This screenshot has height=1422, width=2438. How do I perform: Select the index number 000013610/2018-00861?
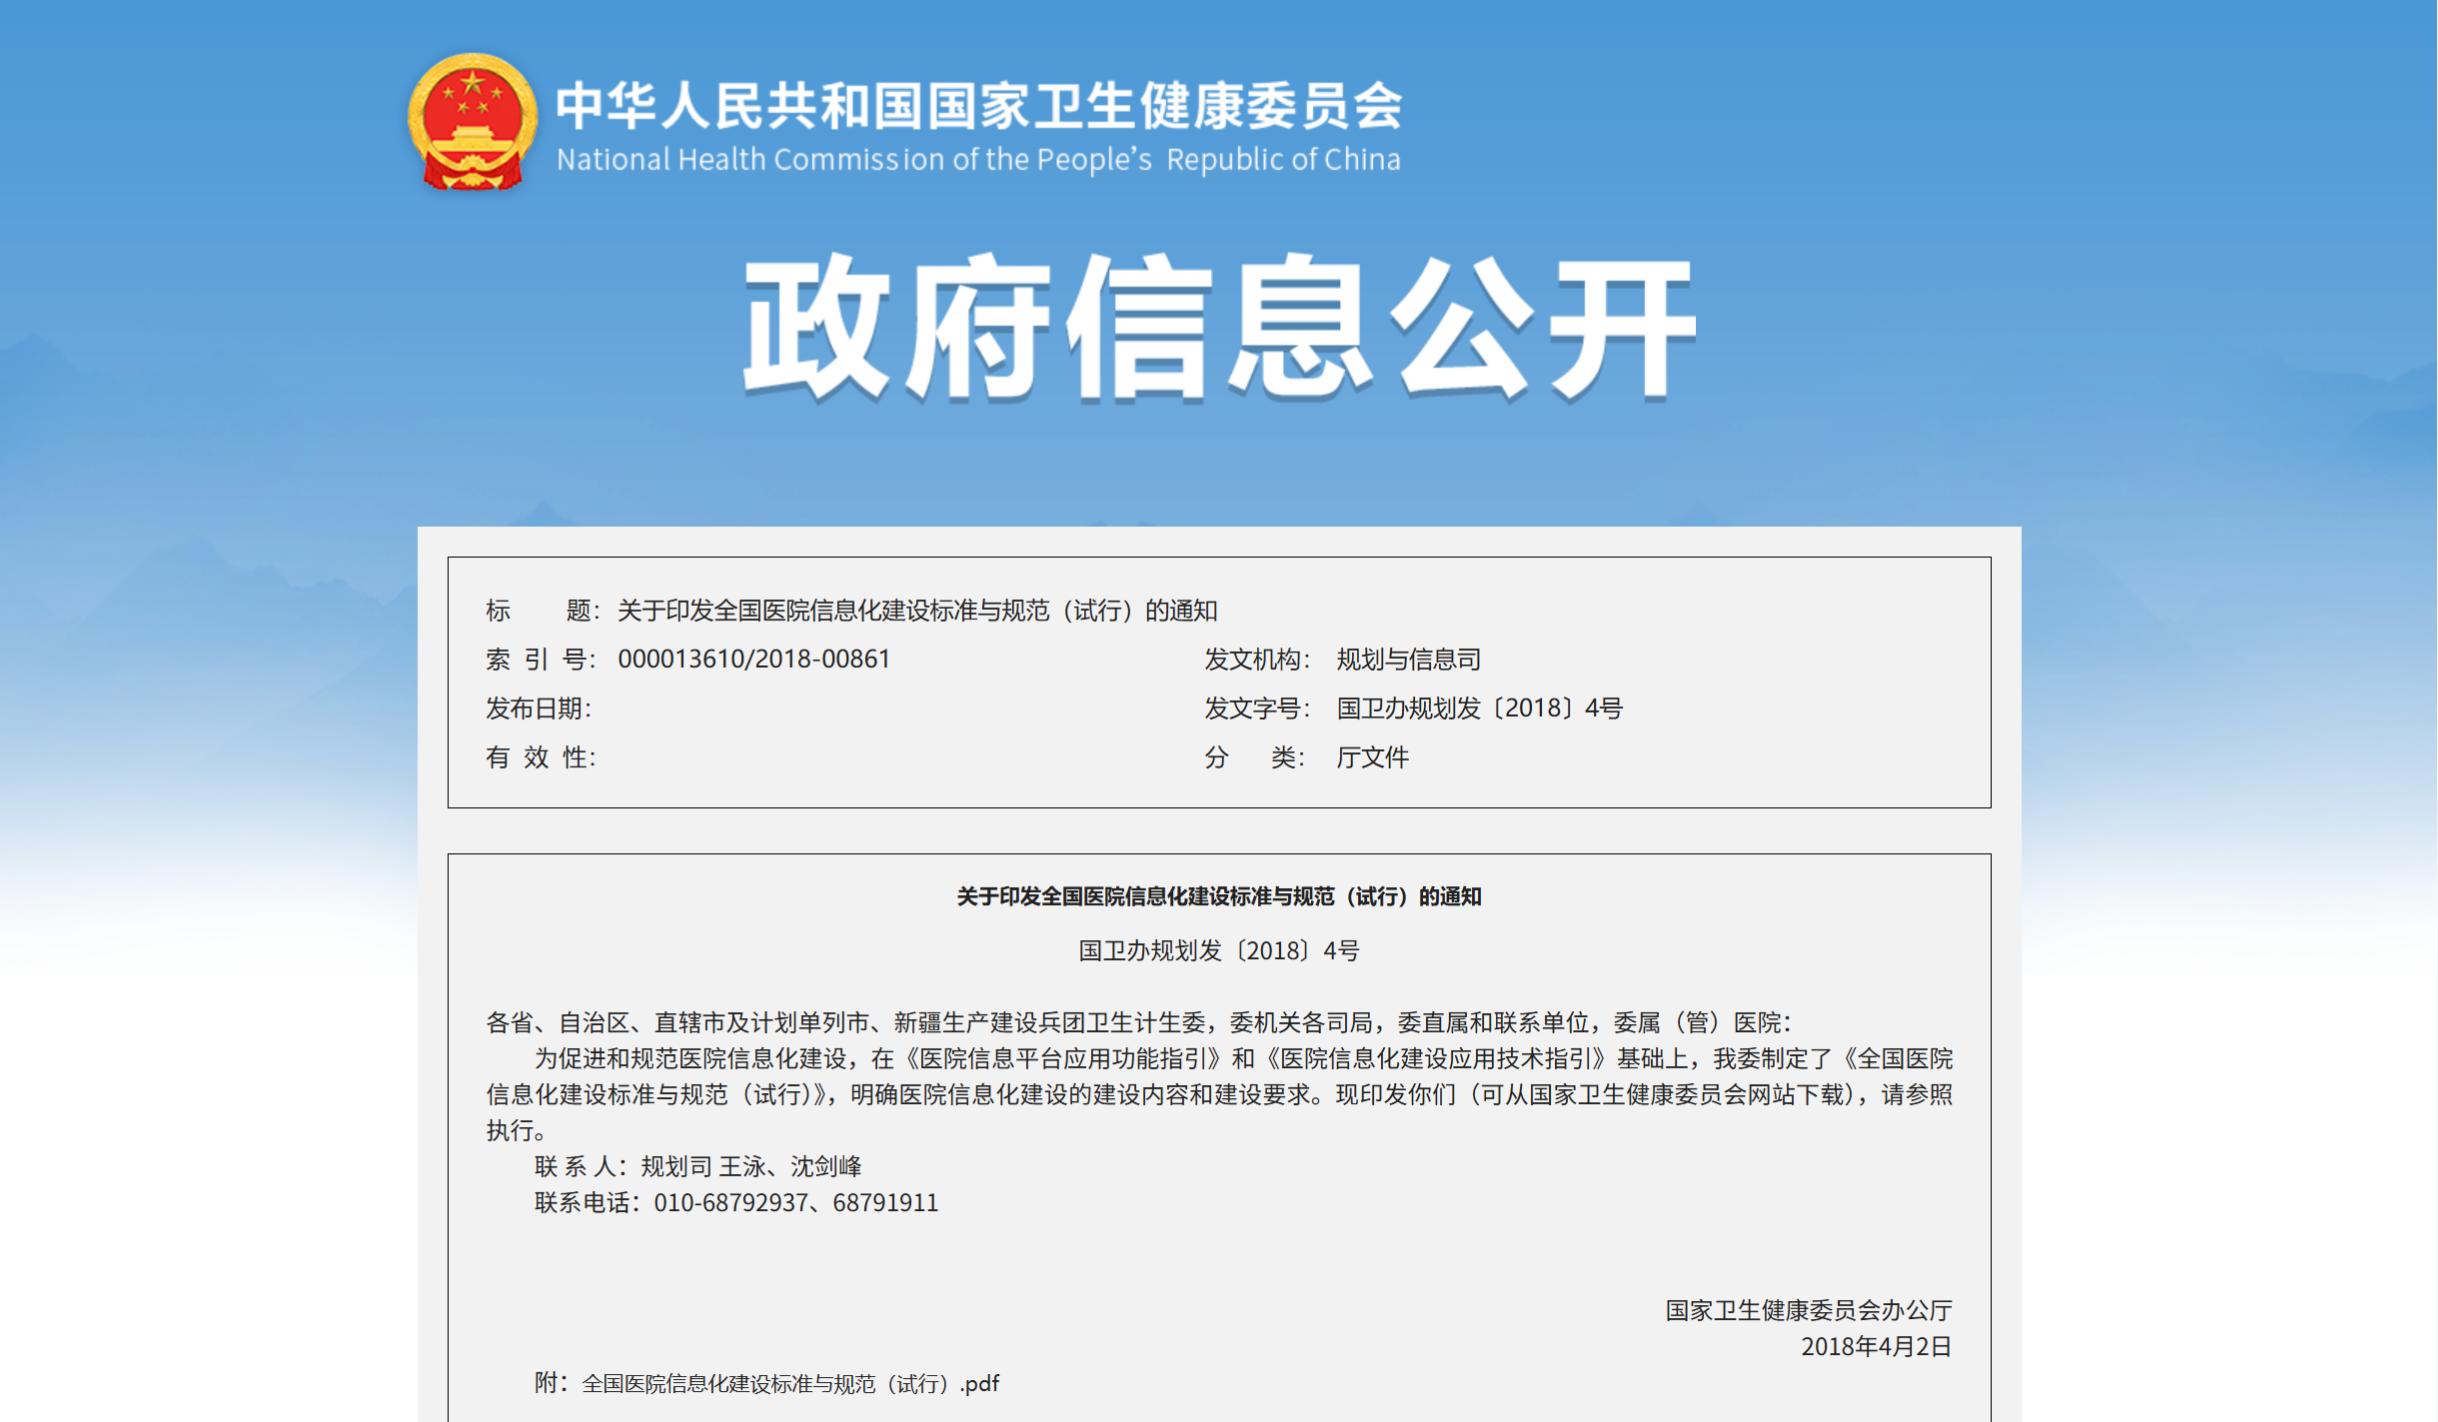[x=754, y=659]
